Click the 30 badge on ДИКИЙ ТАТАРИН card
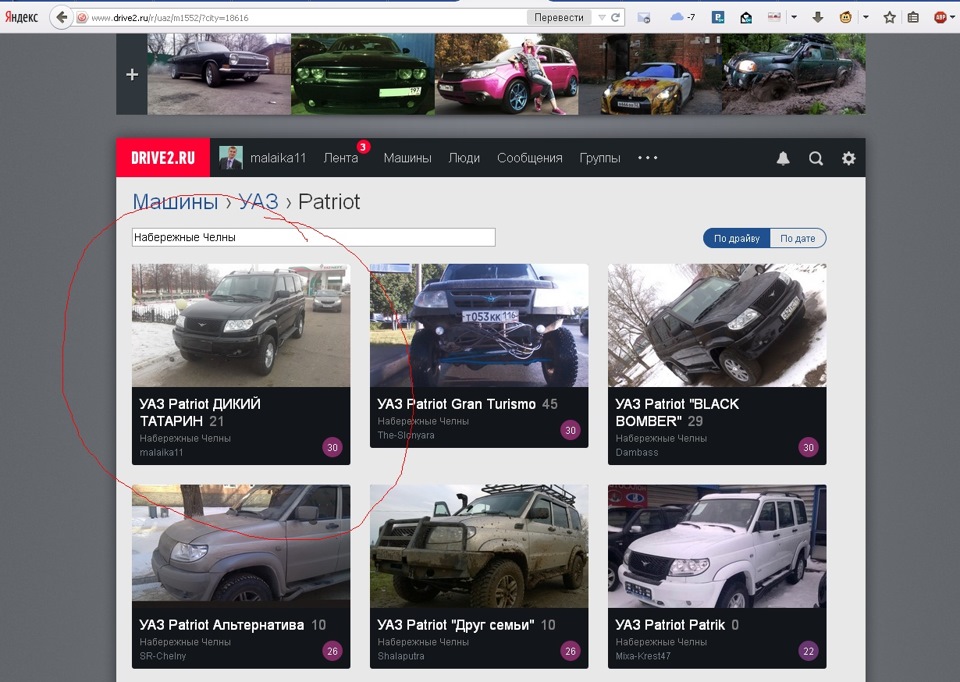This screenshot has width=960, height=682. [332, 448]
